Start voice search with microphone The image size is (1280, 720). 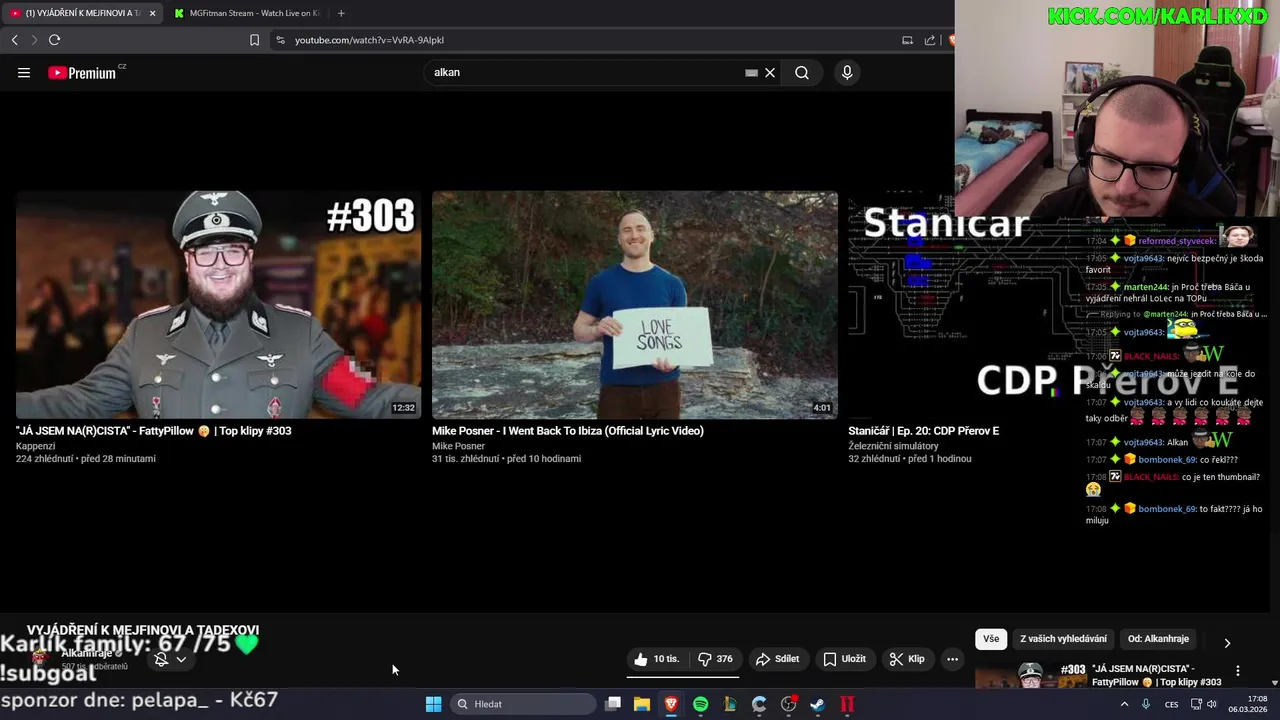click(847, 73)
